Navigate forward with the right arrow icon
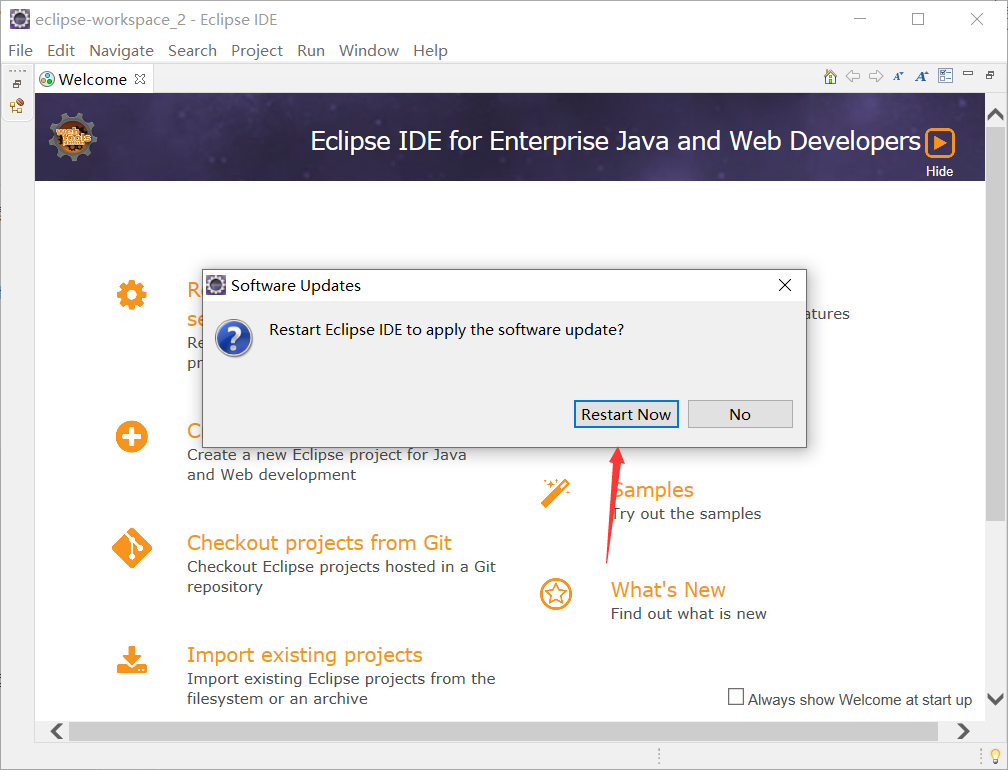Image resolution: width=1008 pixels, height=770 pixels. click(876, 76)
